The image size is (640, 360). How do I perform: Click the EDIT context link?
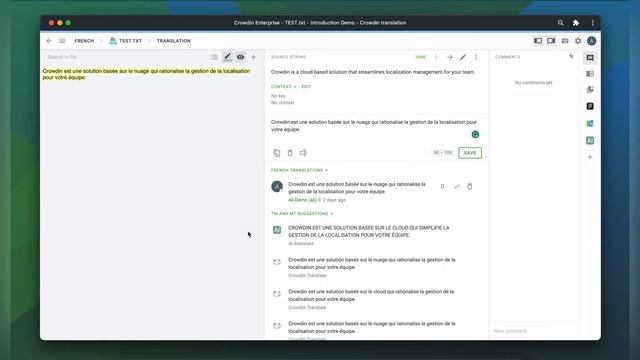(x=306, y=87)
